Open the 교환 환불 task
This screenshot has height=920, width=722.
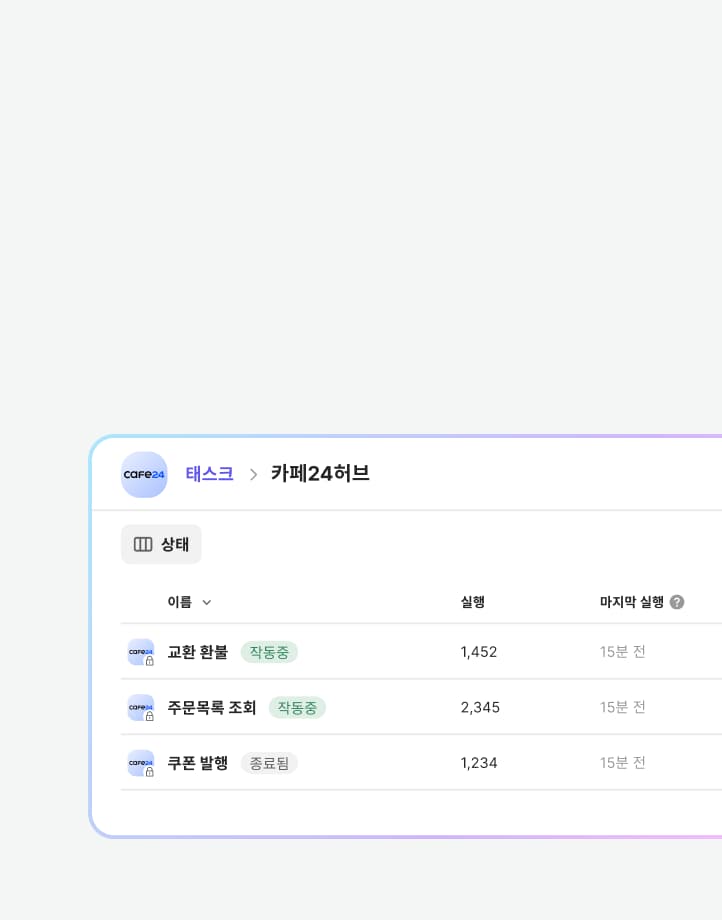pos(196,651)
